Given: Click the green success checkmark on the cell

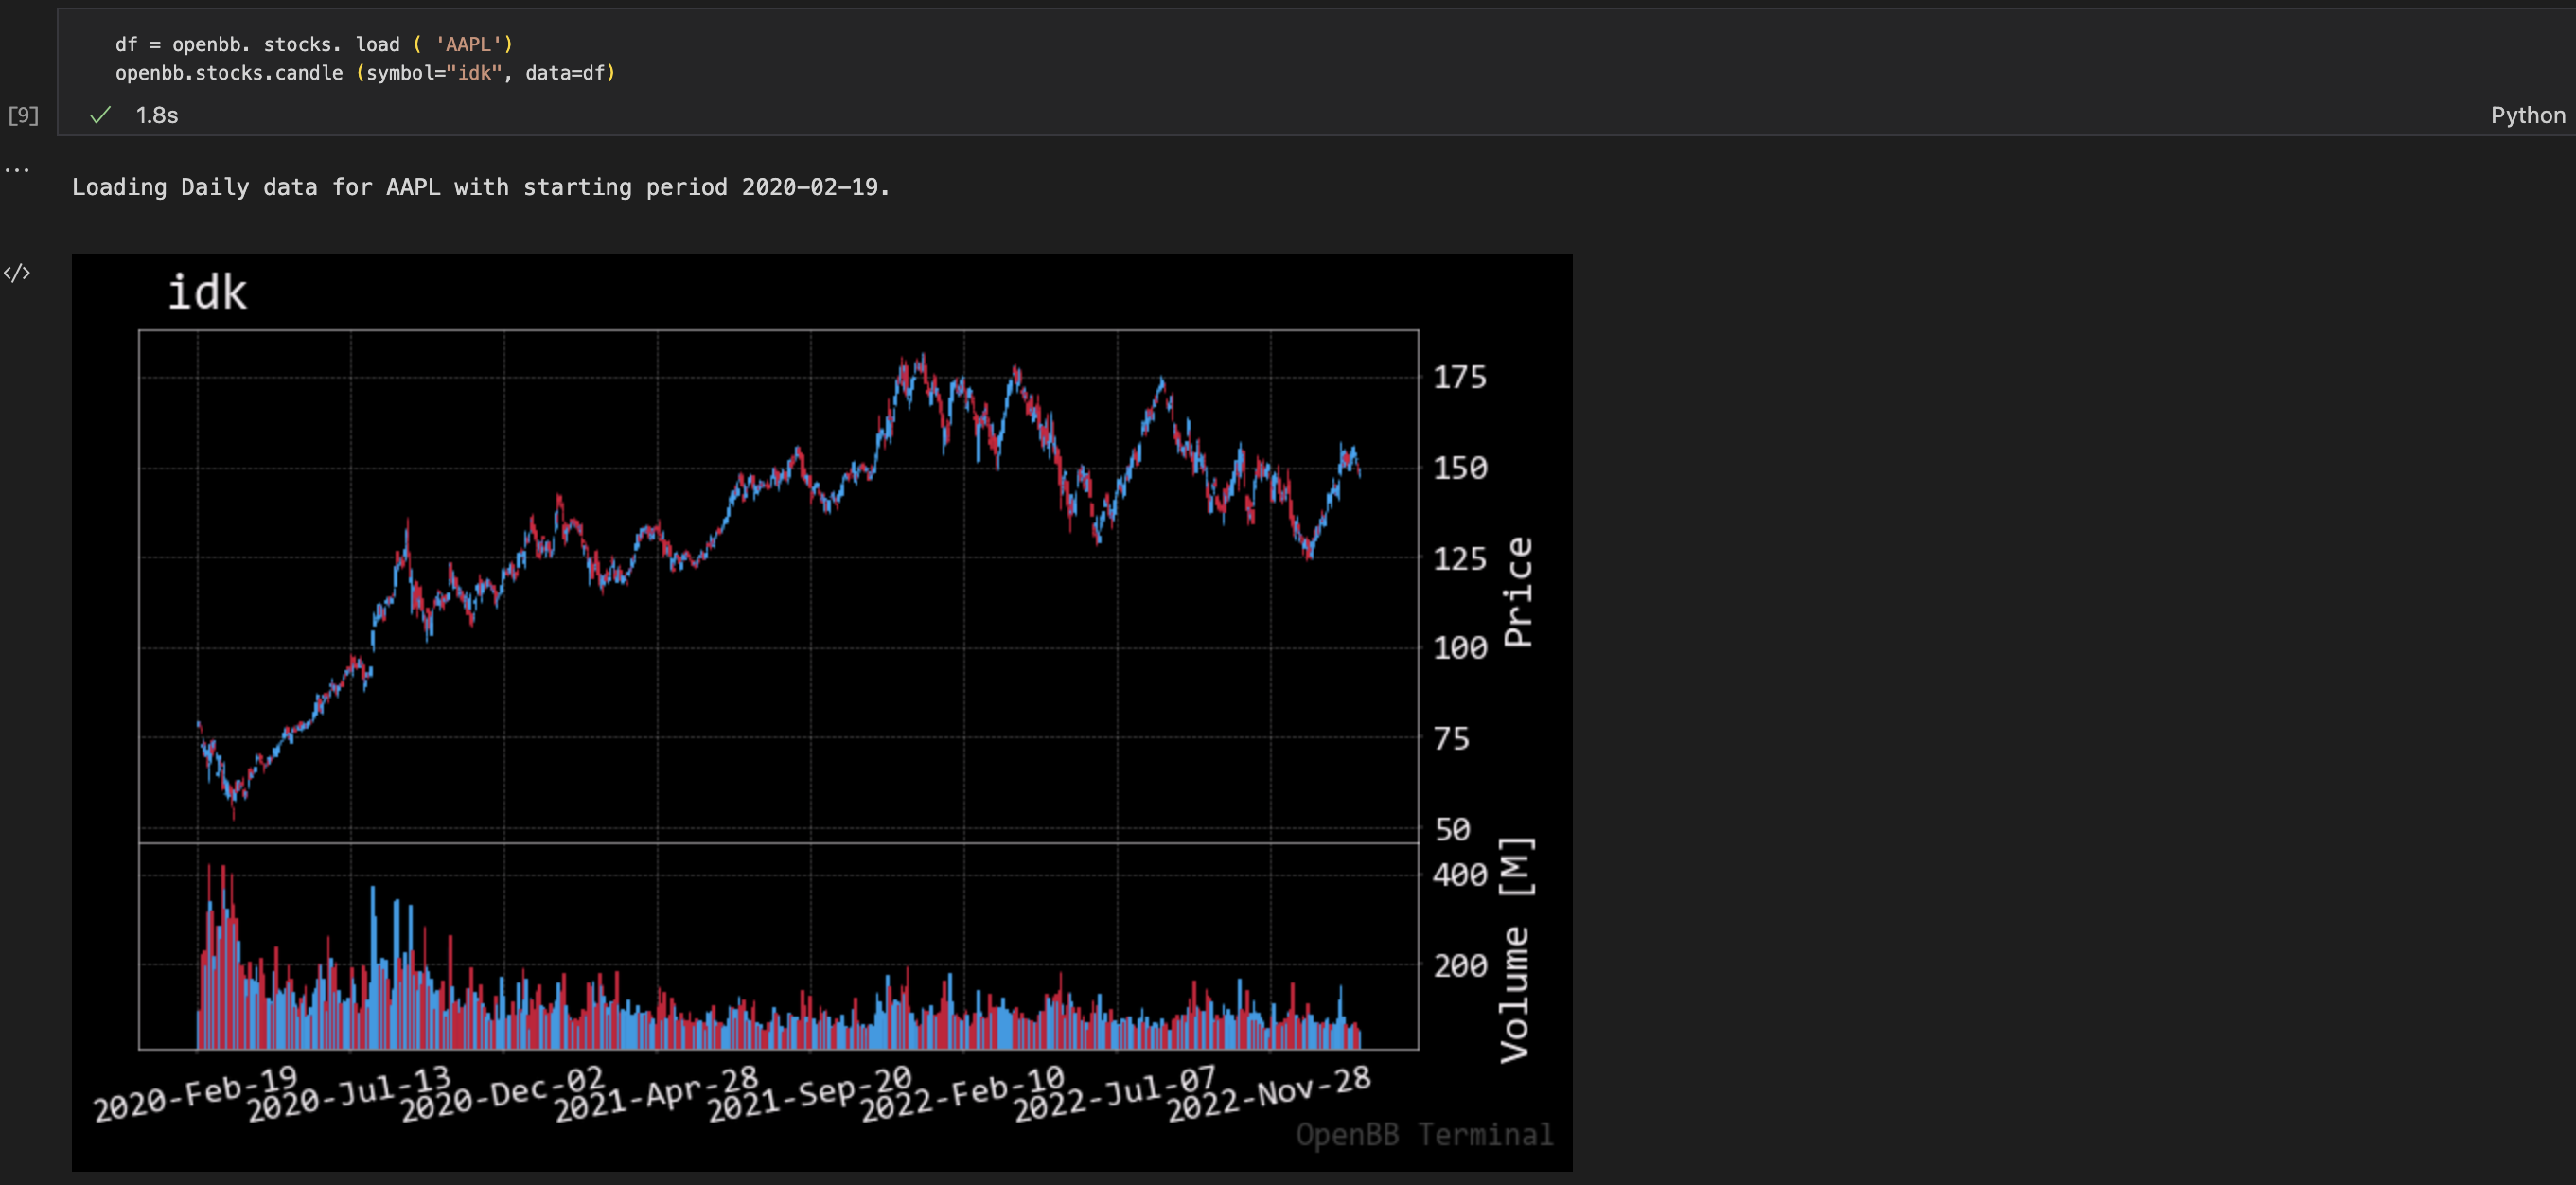Looking at the screenshot, I should point(99,115).
